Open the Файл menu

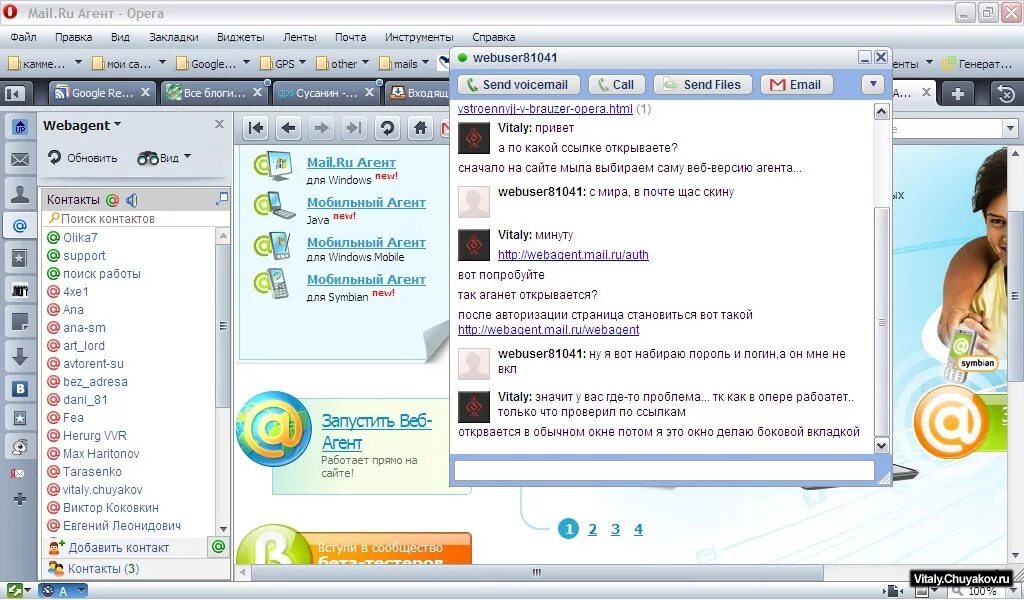23,37
